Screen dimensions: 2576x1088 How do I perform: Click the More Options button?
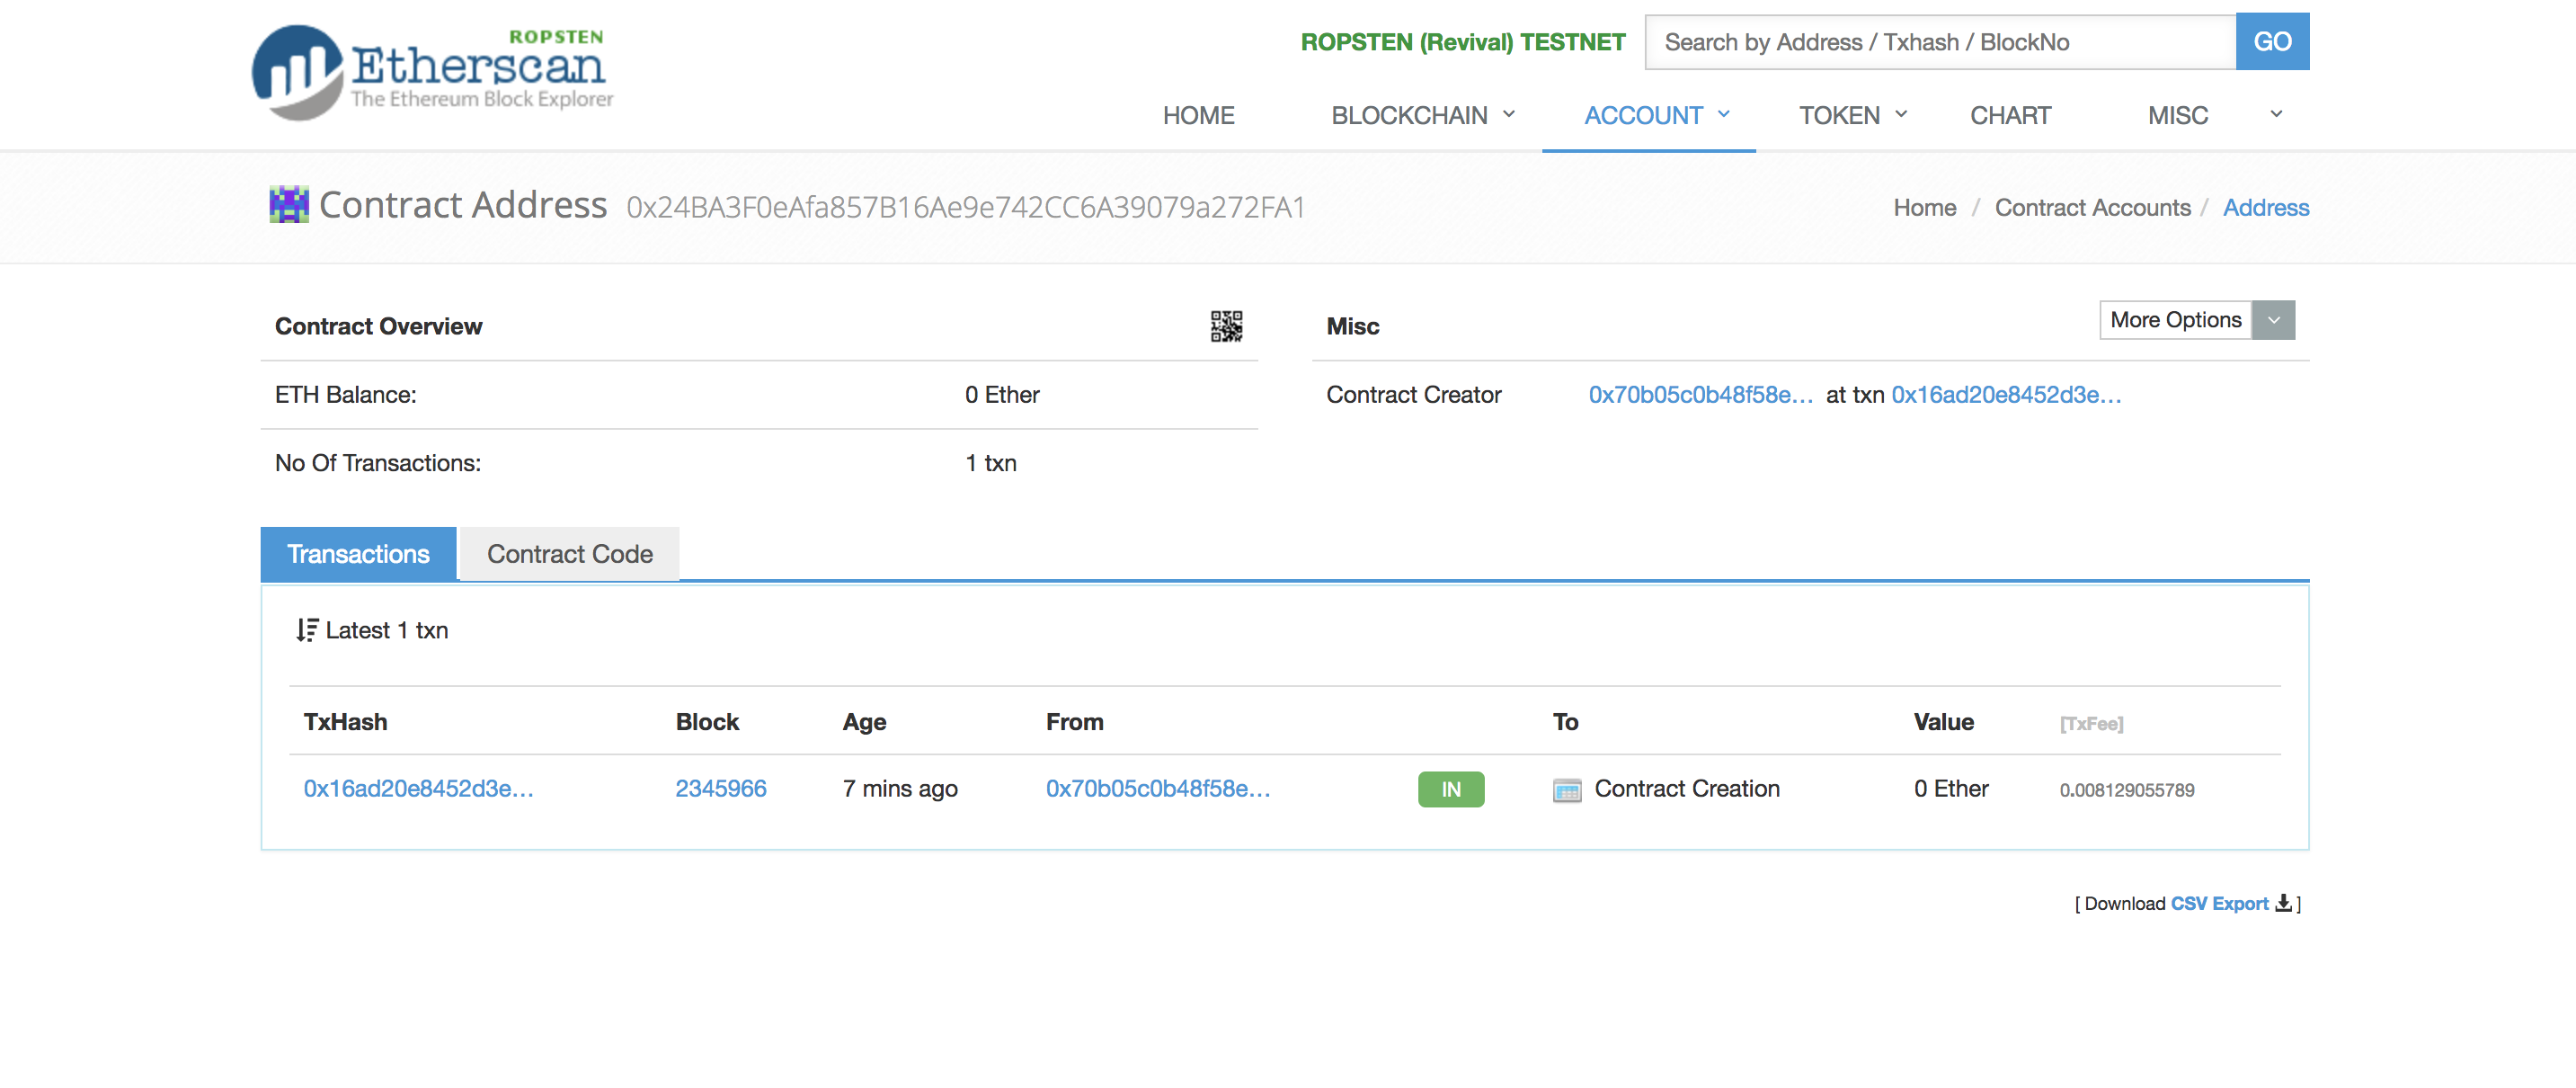click(x=2175, y=320)
